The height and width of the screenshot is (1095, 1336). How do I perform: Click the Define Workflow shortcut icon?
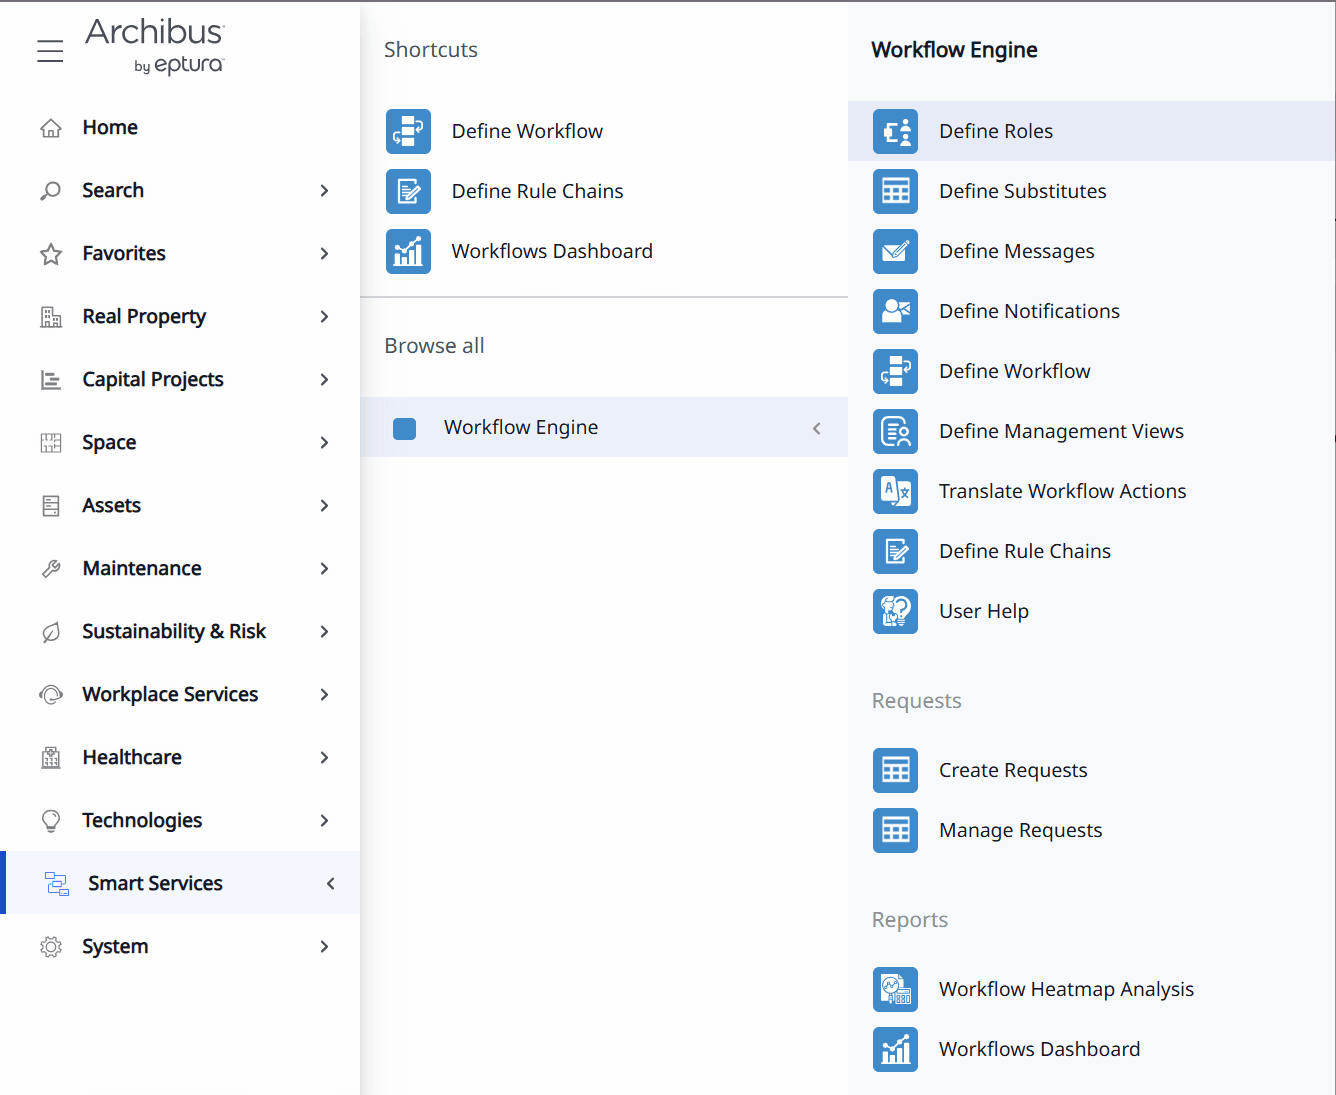[x=408, y=131]
